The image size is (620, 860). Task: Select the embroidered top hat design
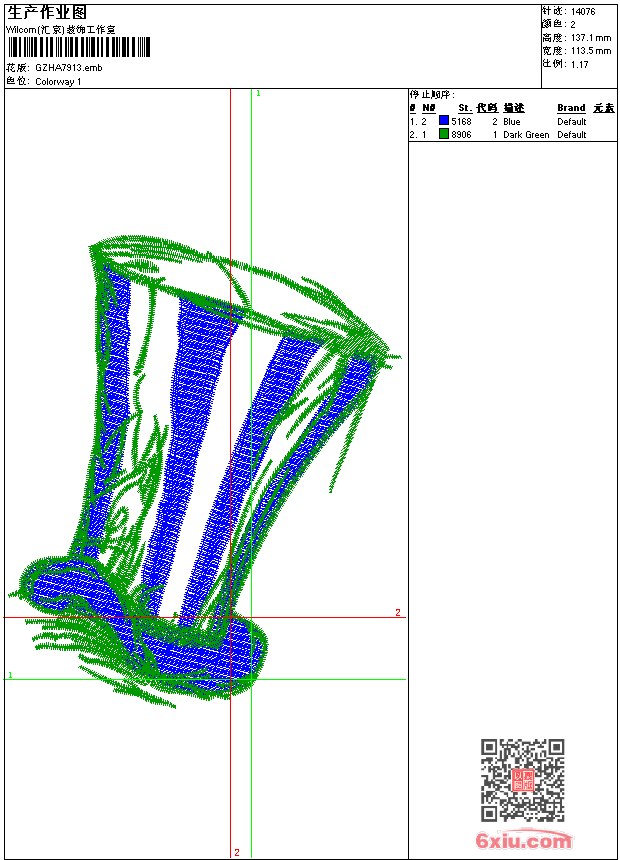[x=210, y=470]
